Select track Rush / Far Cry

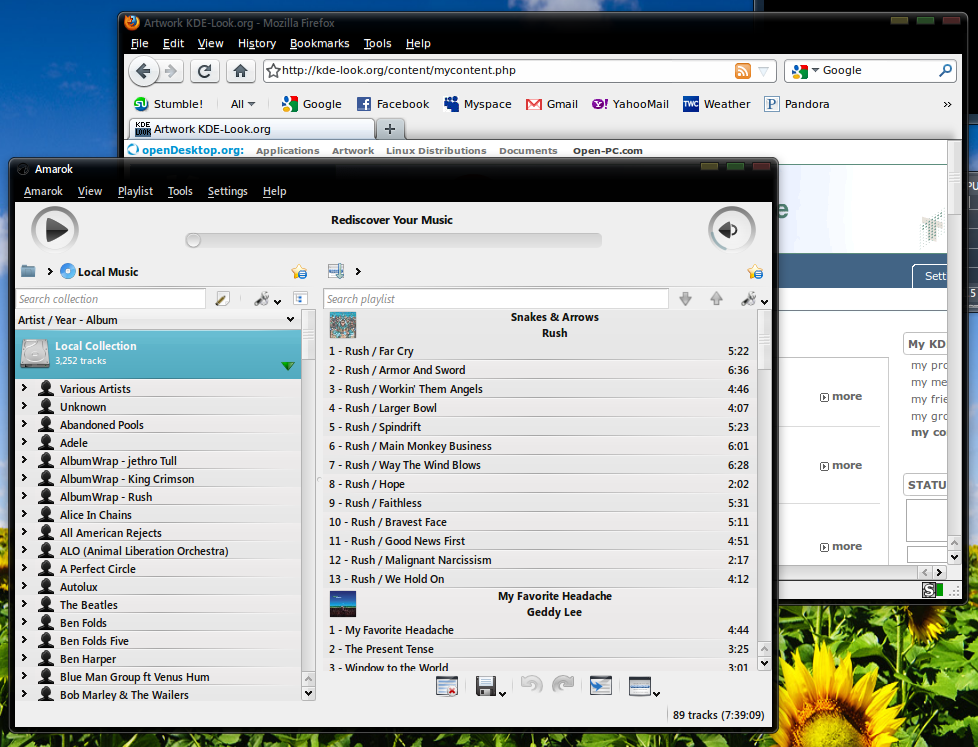click(540, 351)
